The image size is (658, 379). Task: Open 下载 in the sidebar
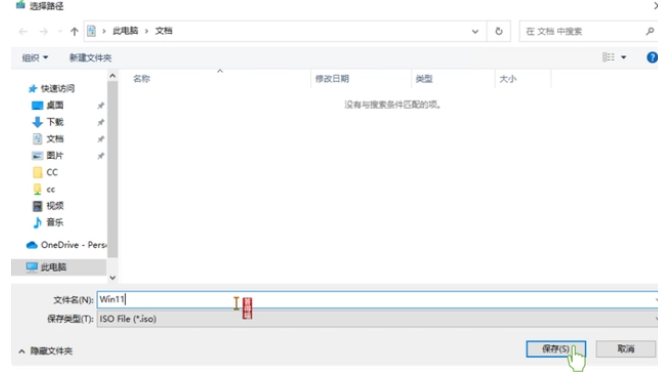[x=48, y=122]
